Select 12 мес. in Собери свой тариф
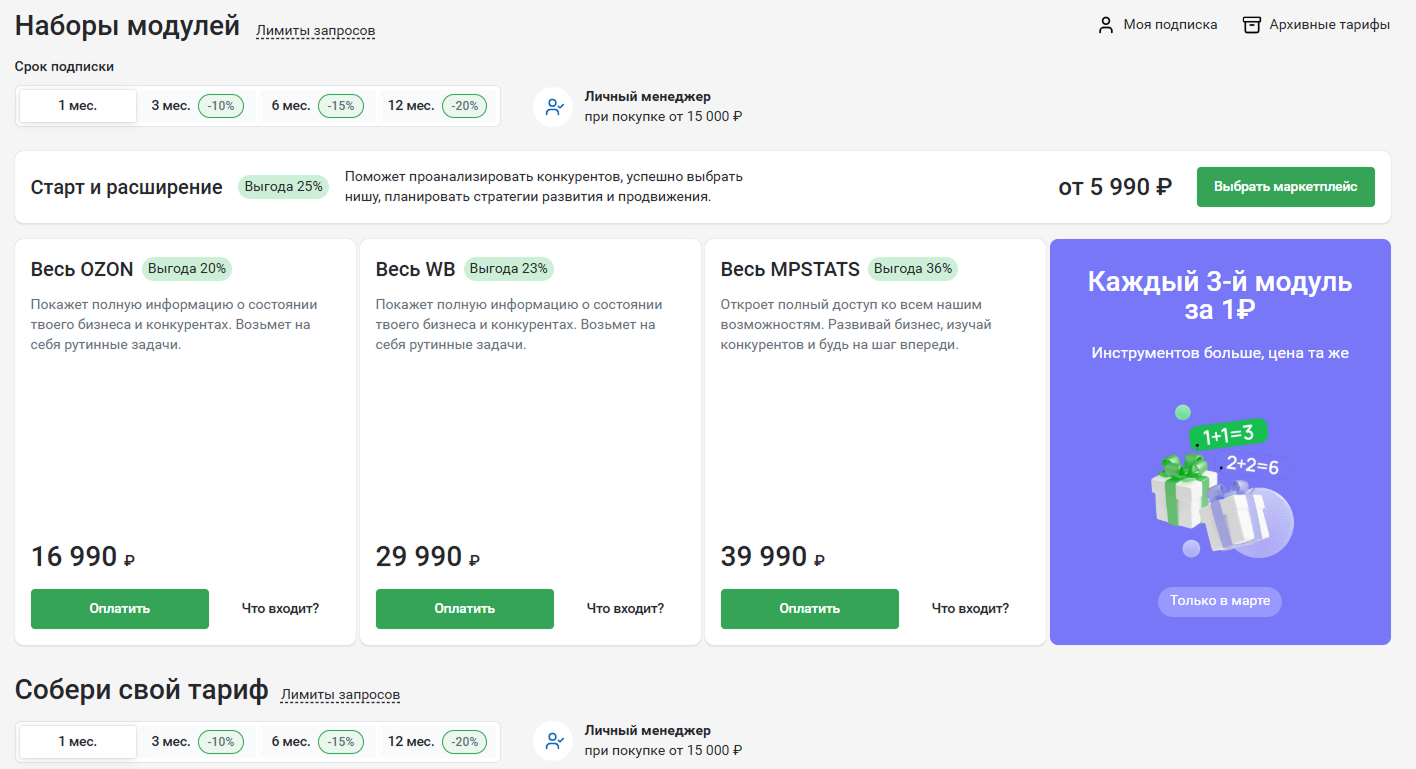1416x769 pixels. pos(437,741)
